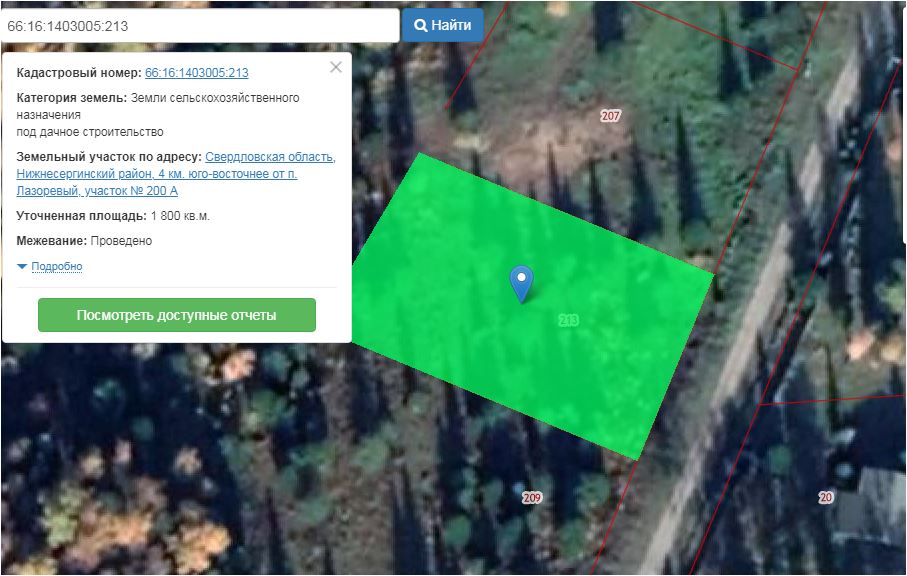
Task: Expand the Подробно details section
Action: [57, 267]
